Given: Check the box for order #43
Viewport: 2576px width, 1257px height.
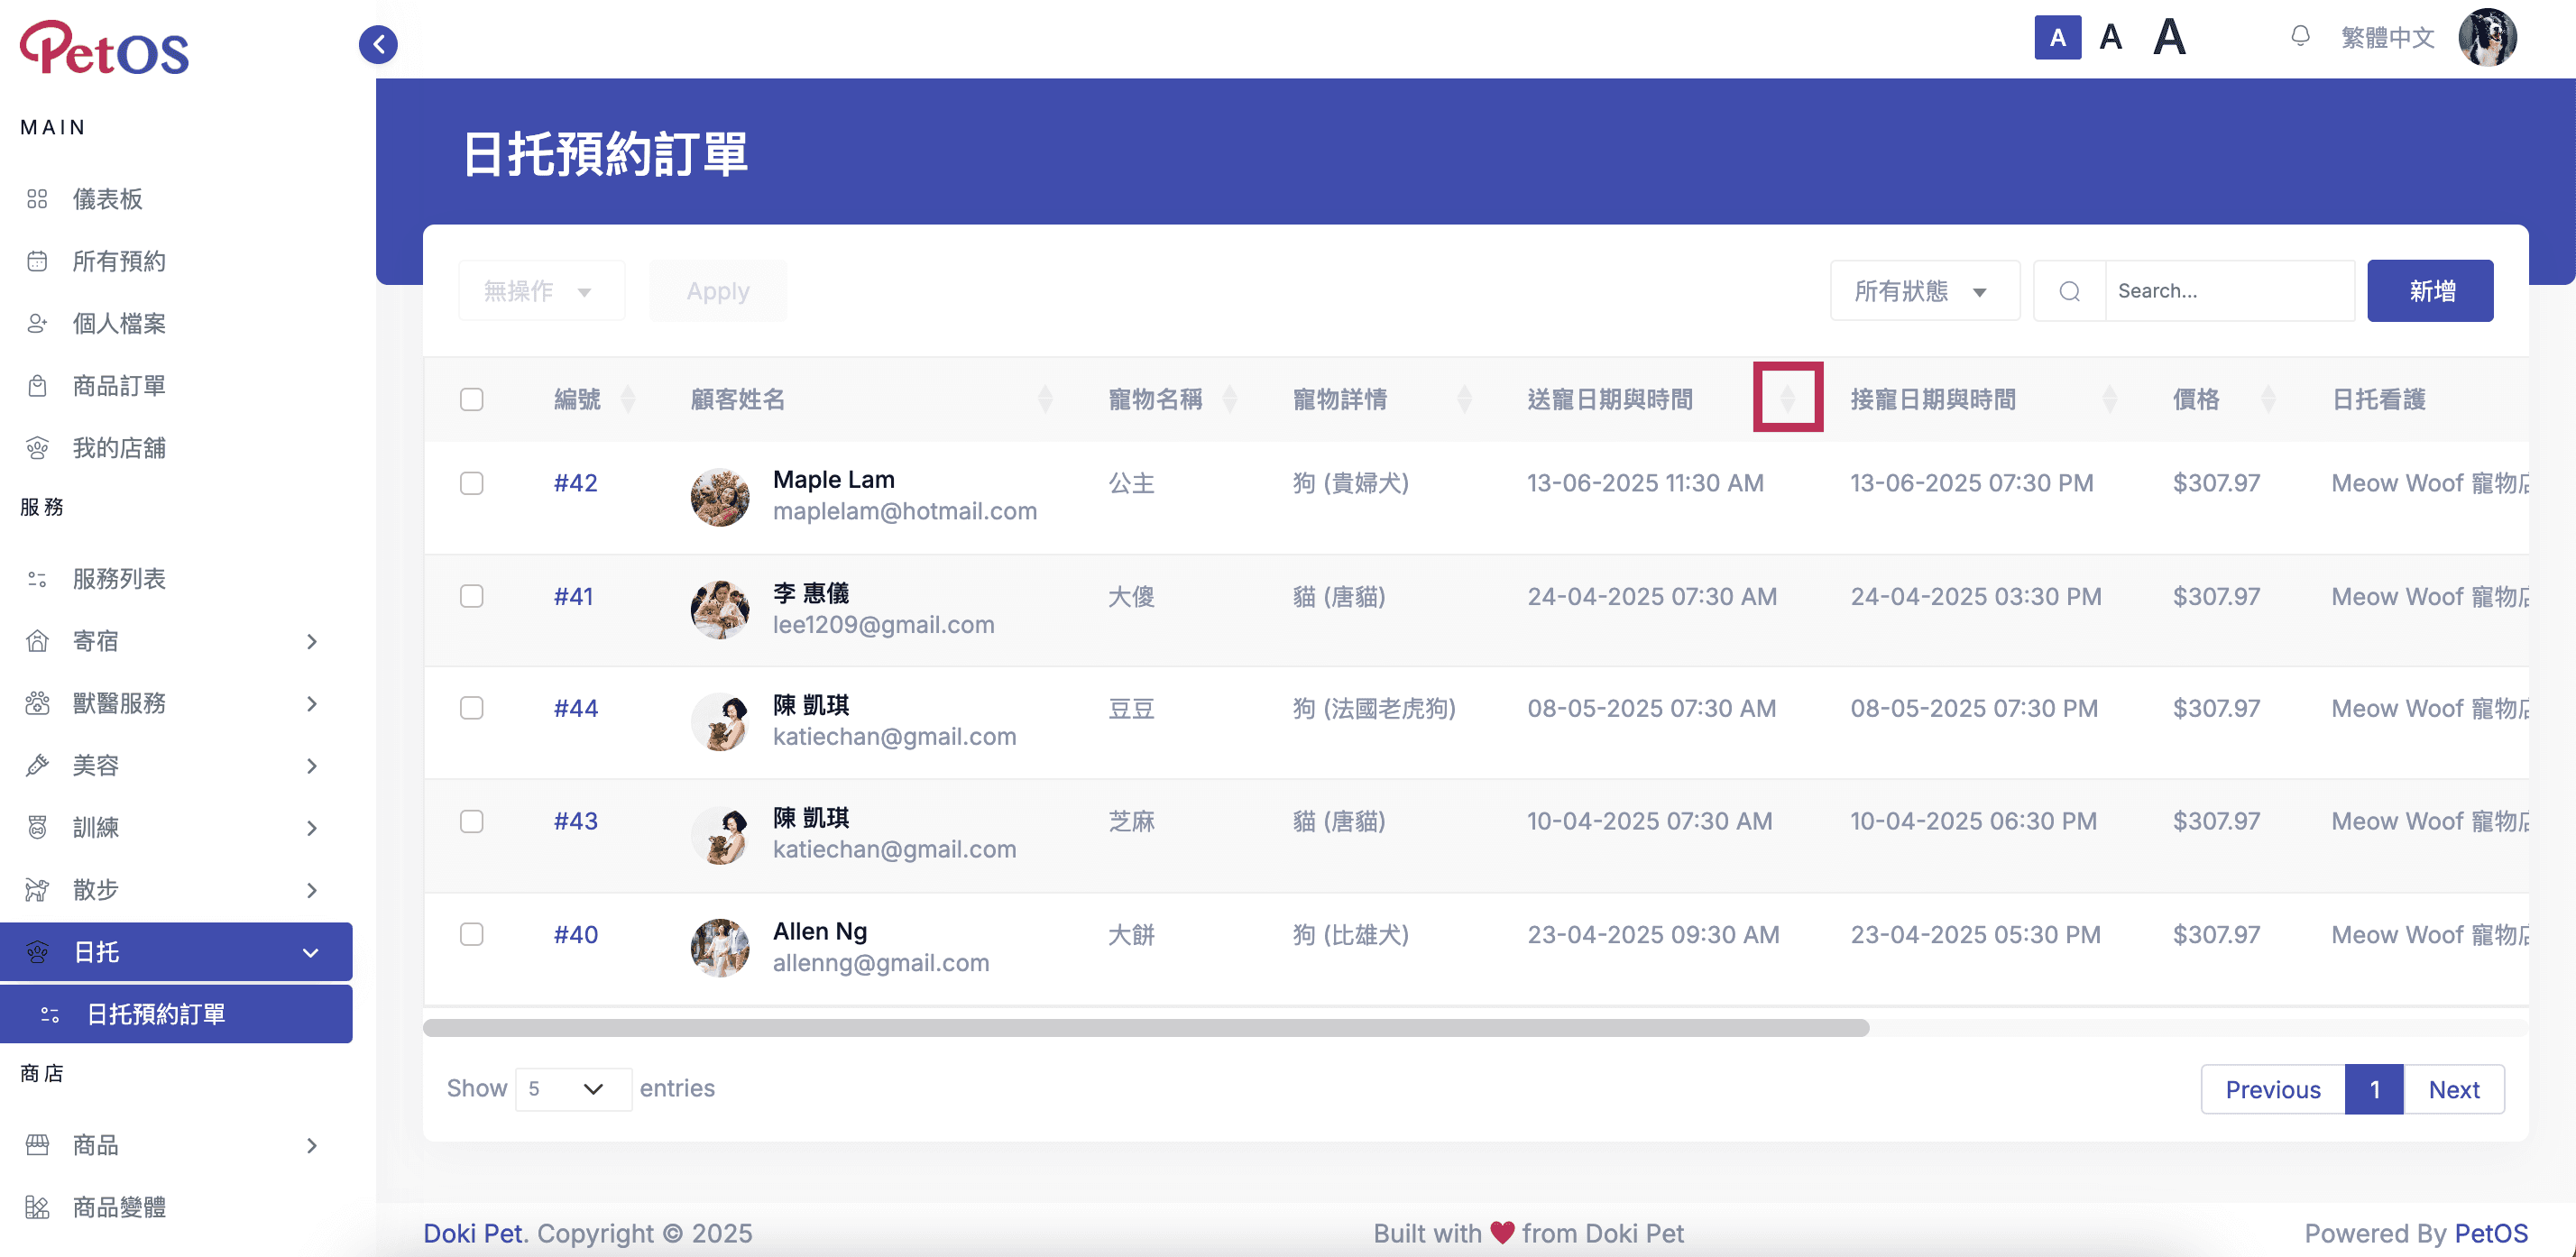Looking at the screenshot, I should click(471, 821).
